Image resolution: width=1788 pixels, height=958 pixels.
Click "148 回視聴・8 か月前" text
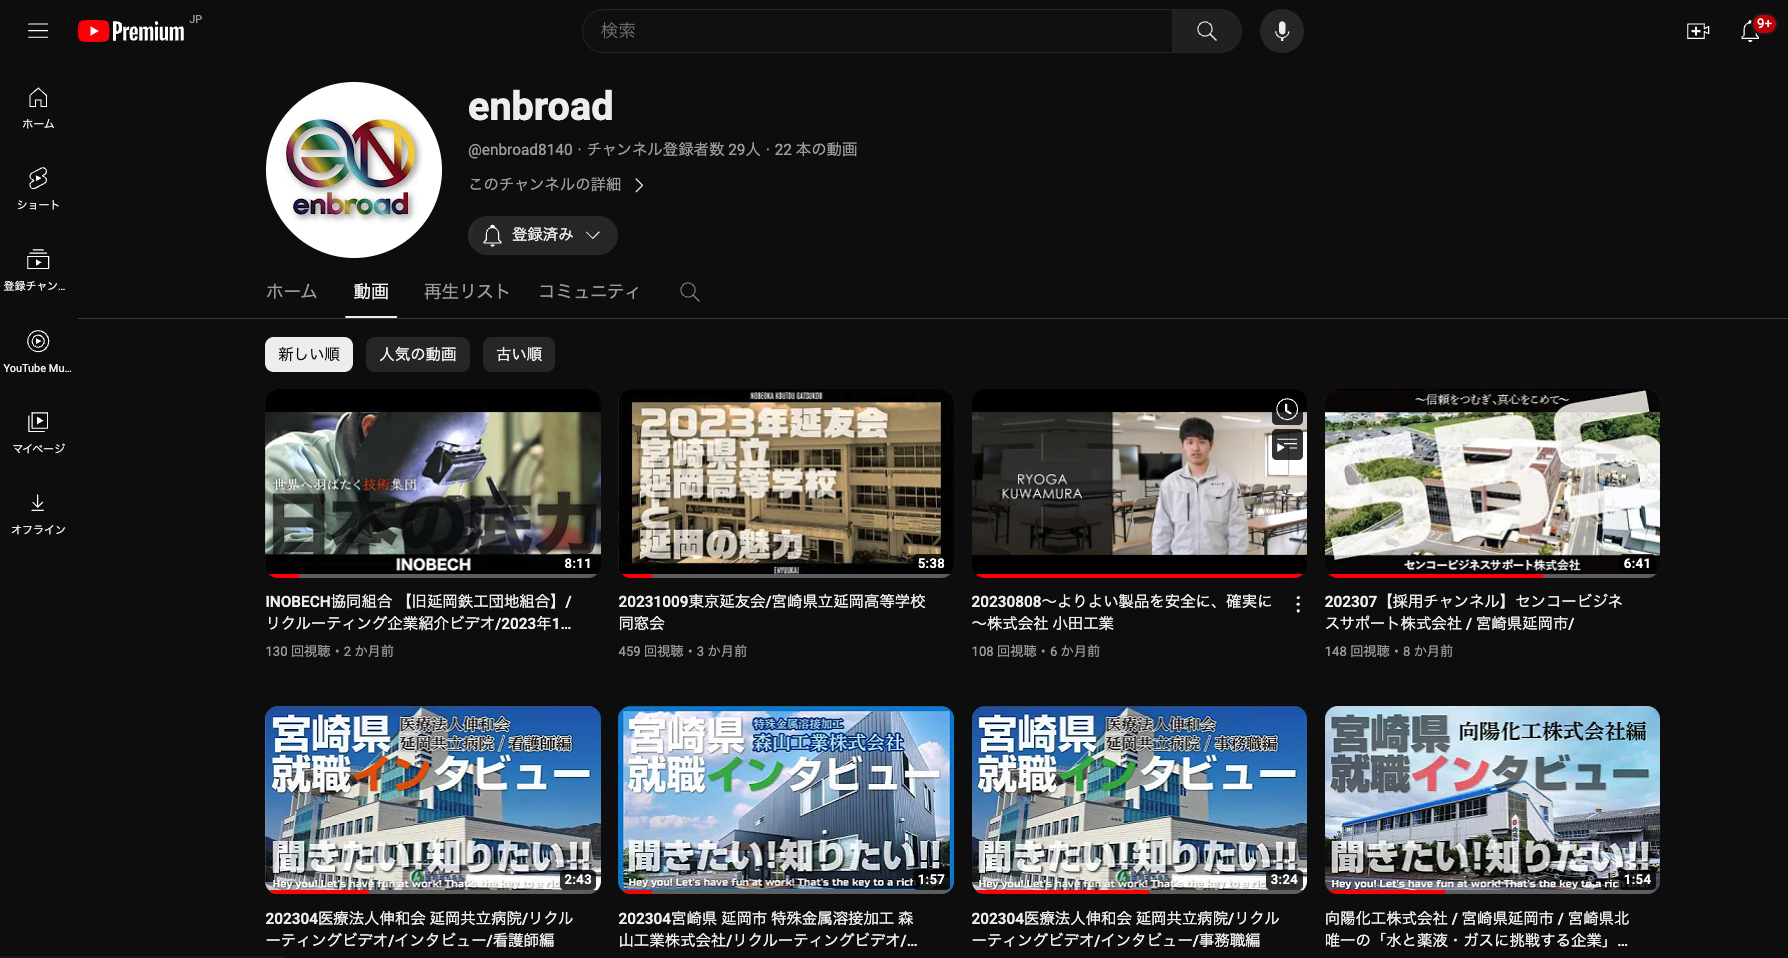(x=1389, y=651)
